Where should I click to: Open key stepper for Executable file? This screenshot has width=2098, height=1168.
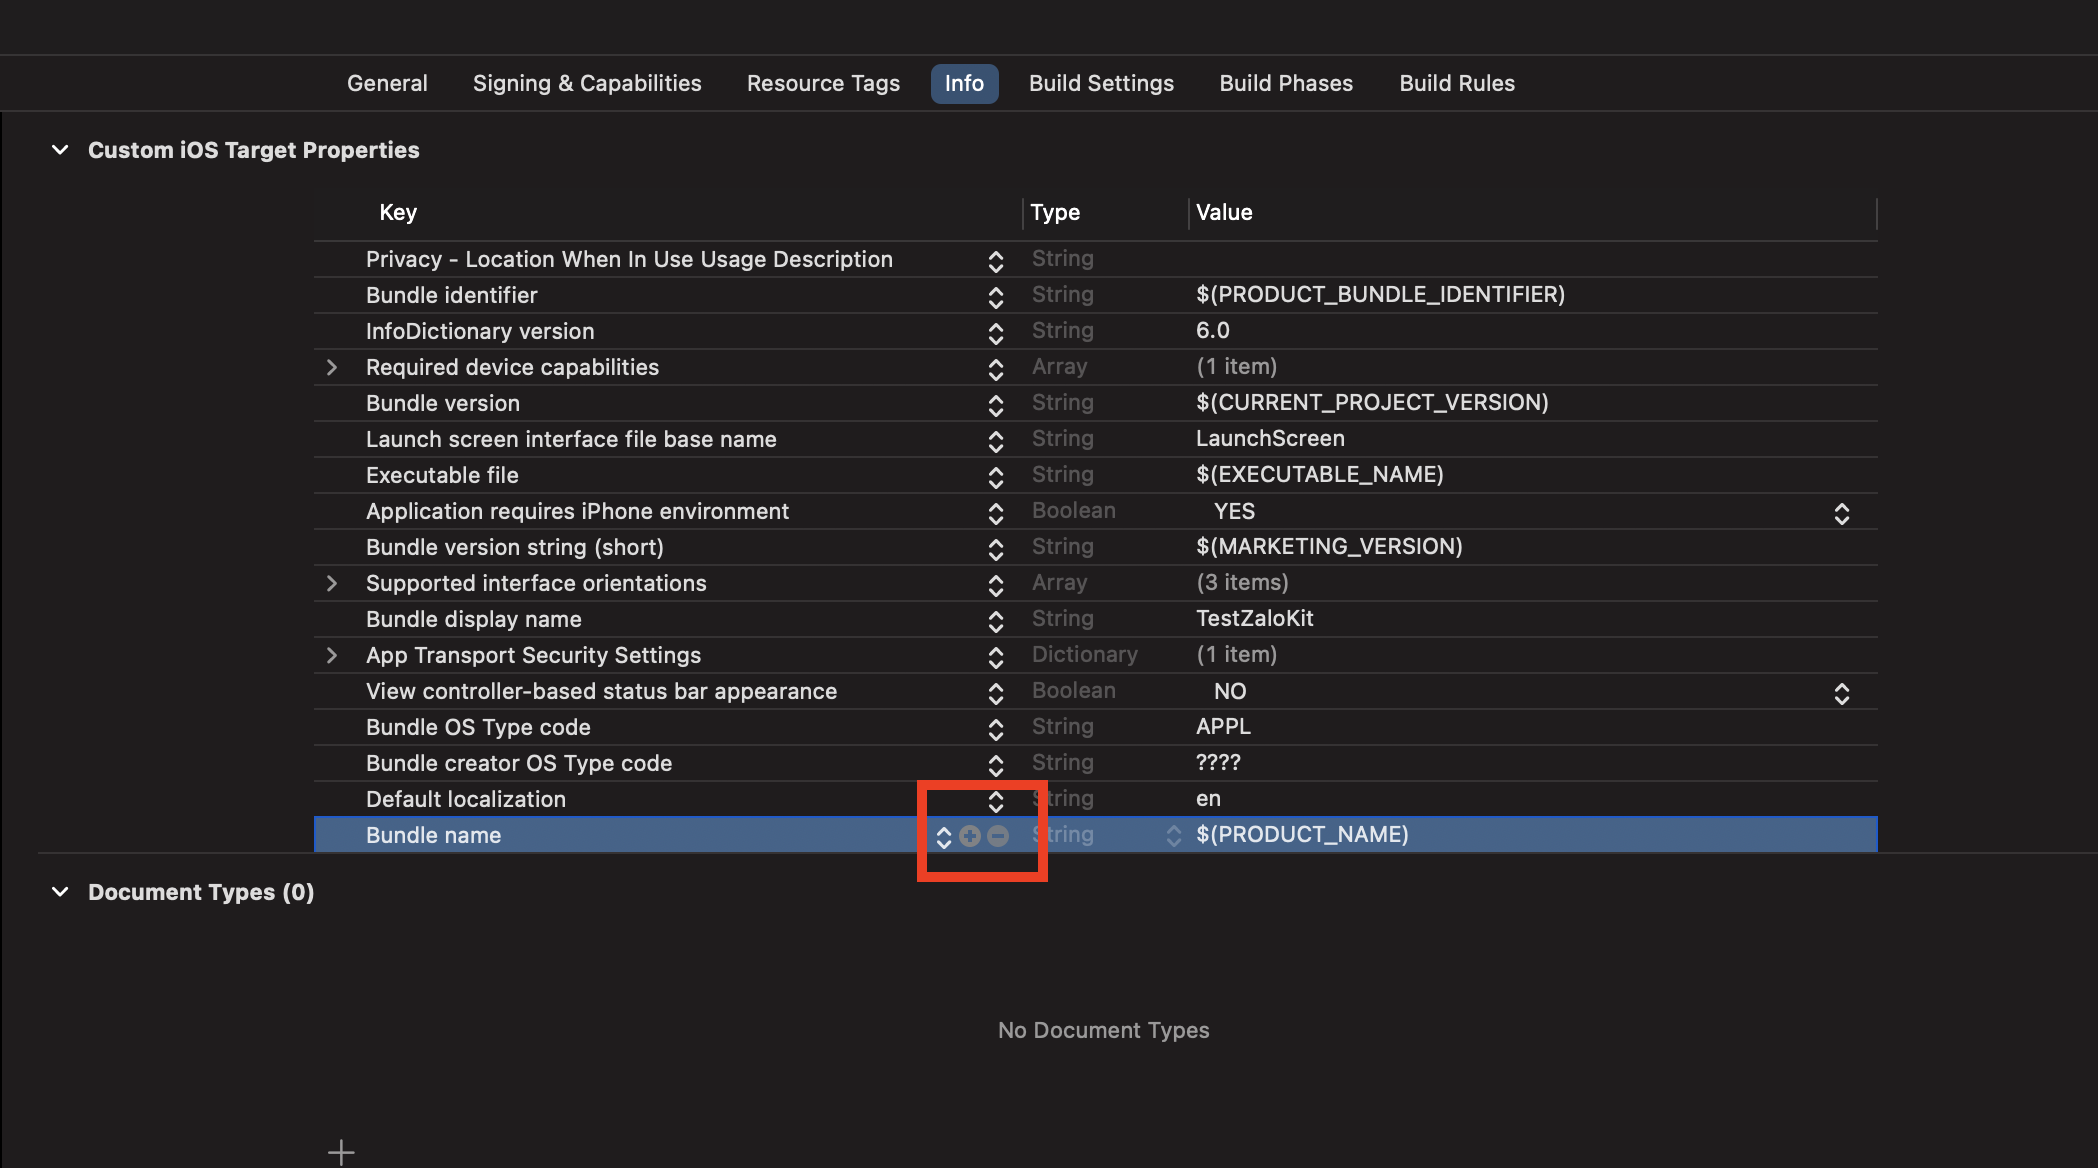point(995,476)
